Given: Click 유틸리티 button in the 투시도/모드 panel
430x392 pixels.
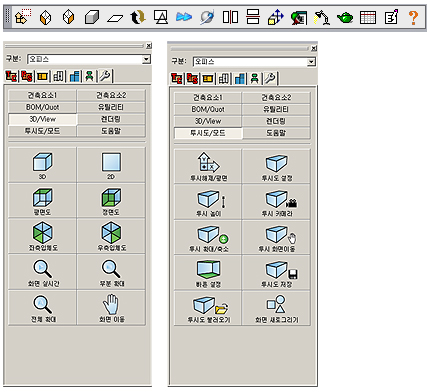Looking at the screenshot, I should pyautogui.click(x=276, y=109).
